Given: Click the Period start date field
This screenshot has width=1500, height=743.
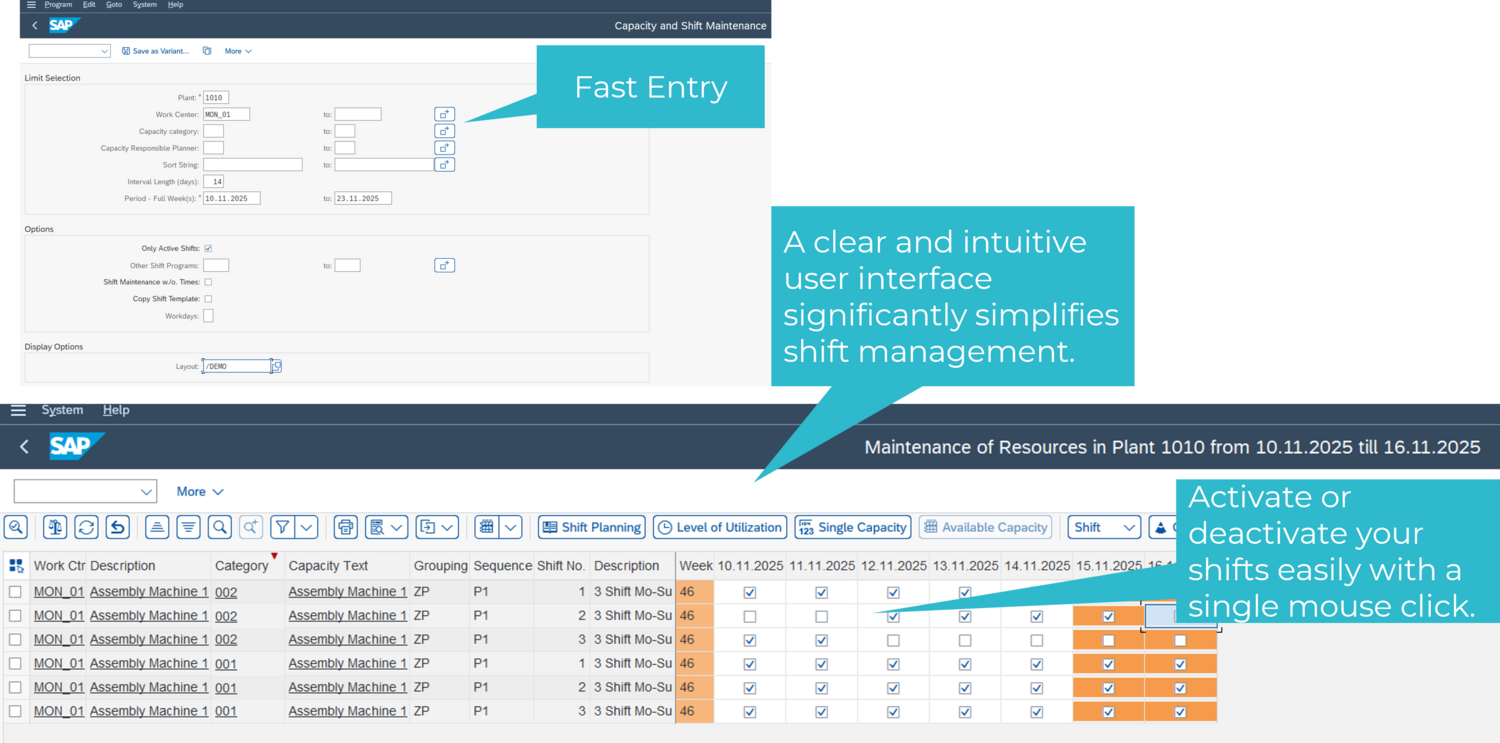Looking at the screenshot, I should [x=232, y=199].
